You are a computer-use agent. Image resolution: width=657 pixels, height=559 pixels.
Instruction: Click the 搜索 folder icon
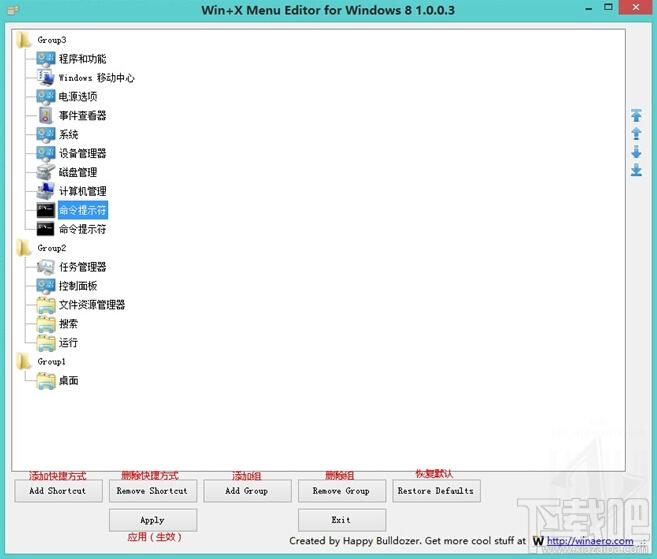pyautogui.click(x=46, y=324)
